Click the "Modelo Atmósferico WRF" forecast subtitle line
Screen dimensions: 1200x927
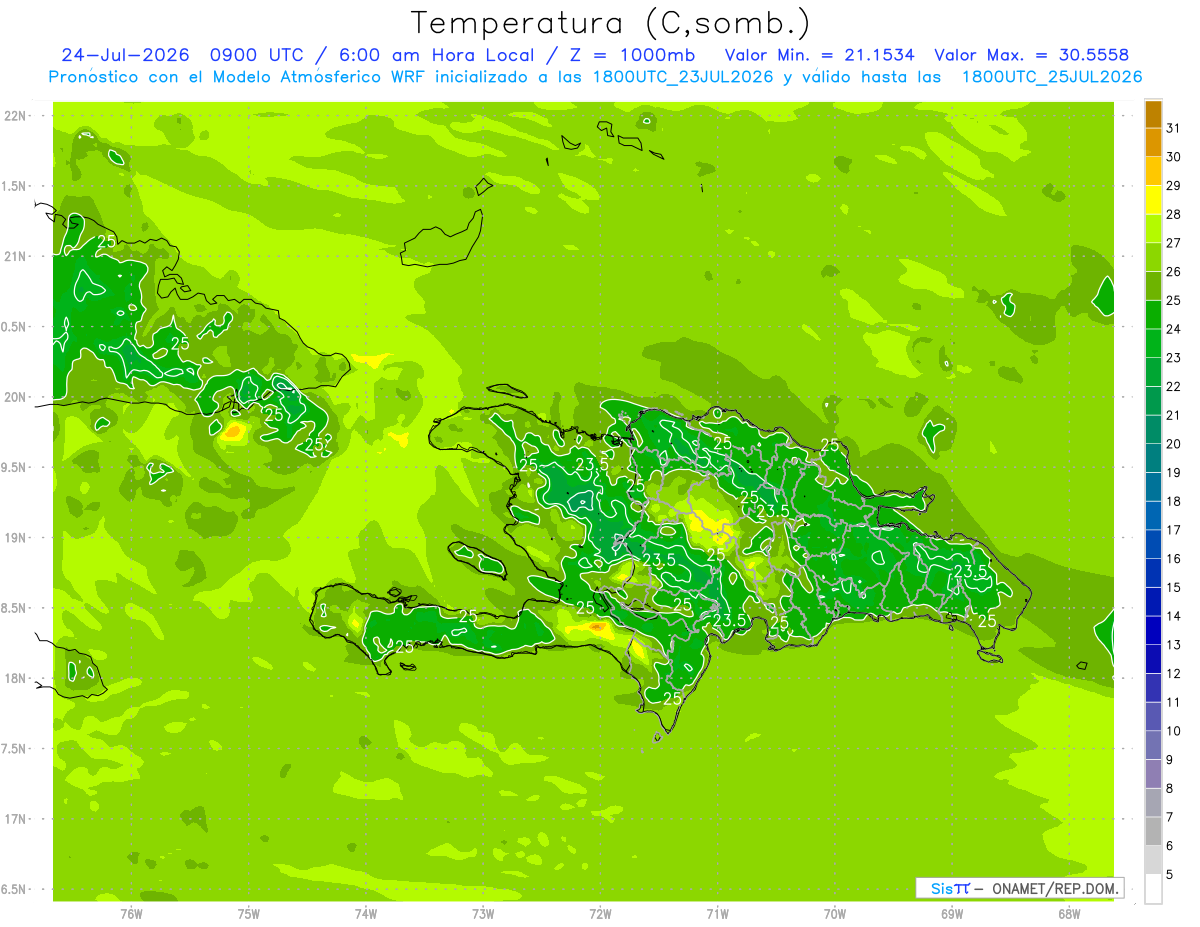point(595,77)
